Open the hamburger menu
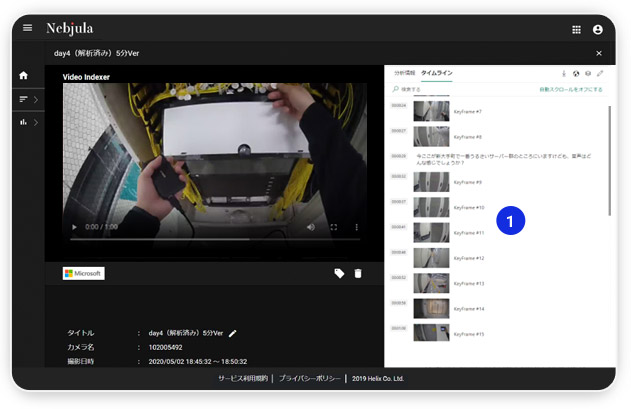The height and width of the screenshot is (409, 631). [27, 28]
